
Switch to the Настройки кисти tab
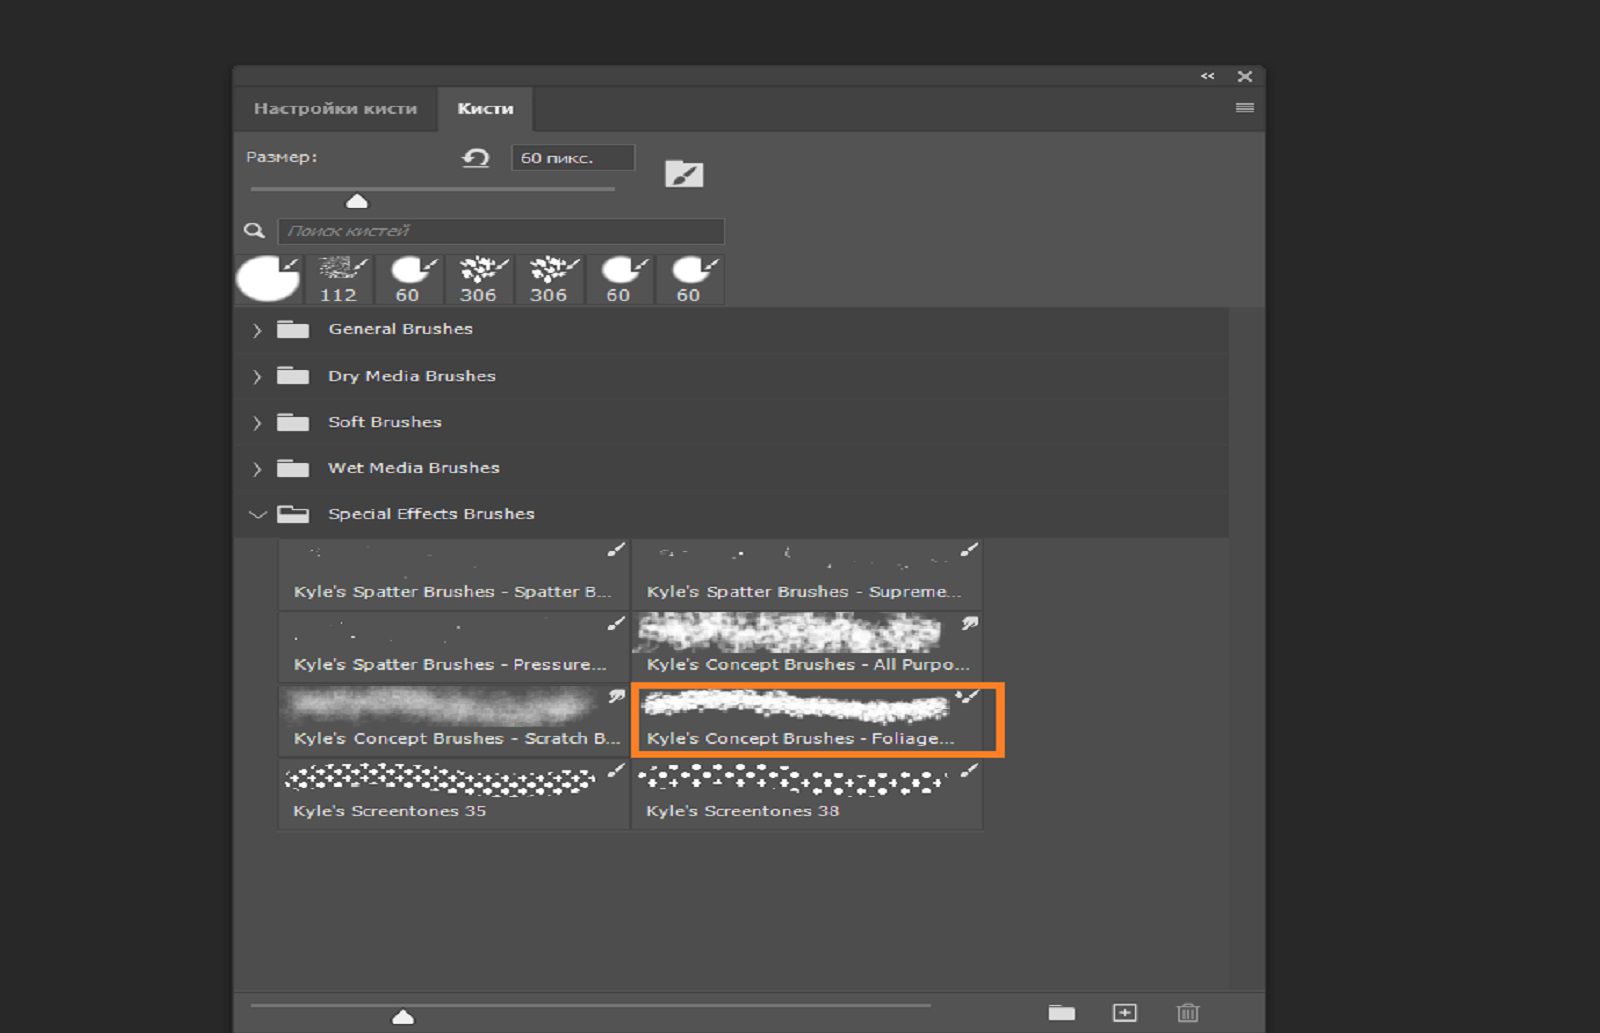[x=335, y=108]
